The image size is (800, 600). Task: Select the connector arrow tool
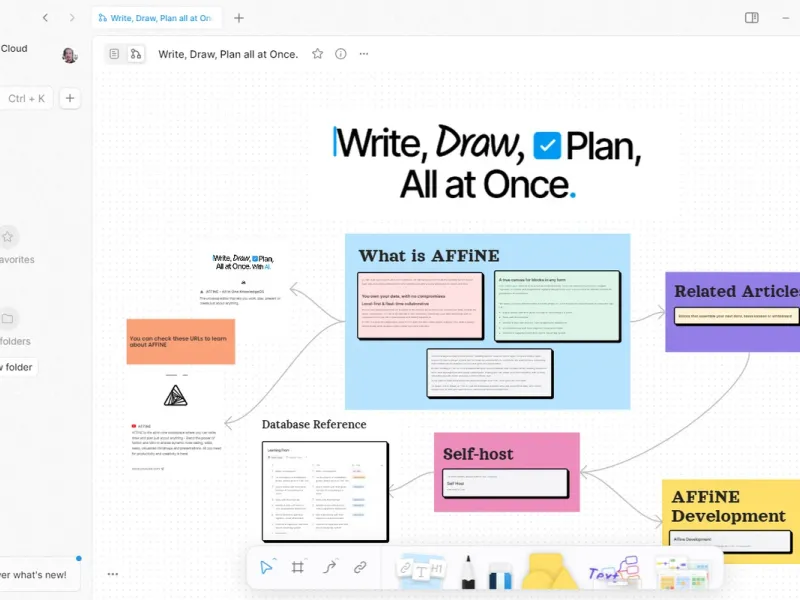330,567
